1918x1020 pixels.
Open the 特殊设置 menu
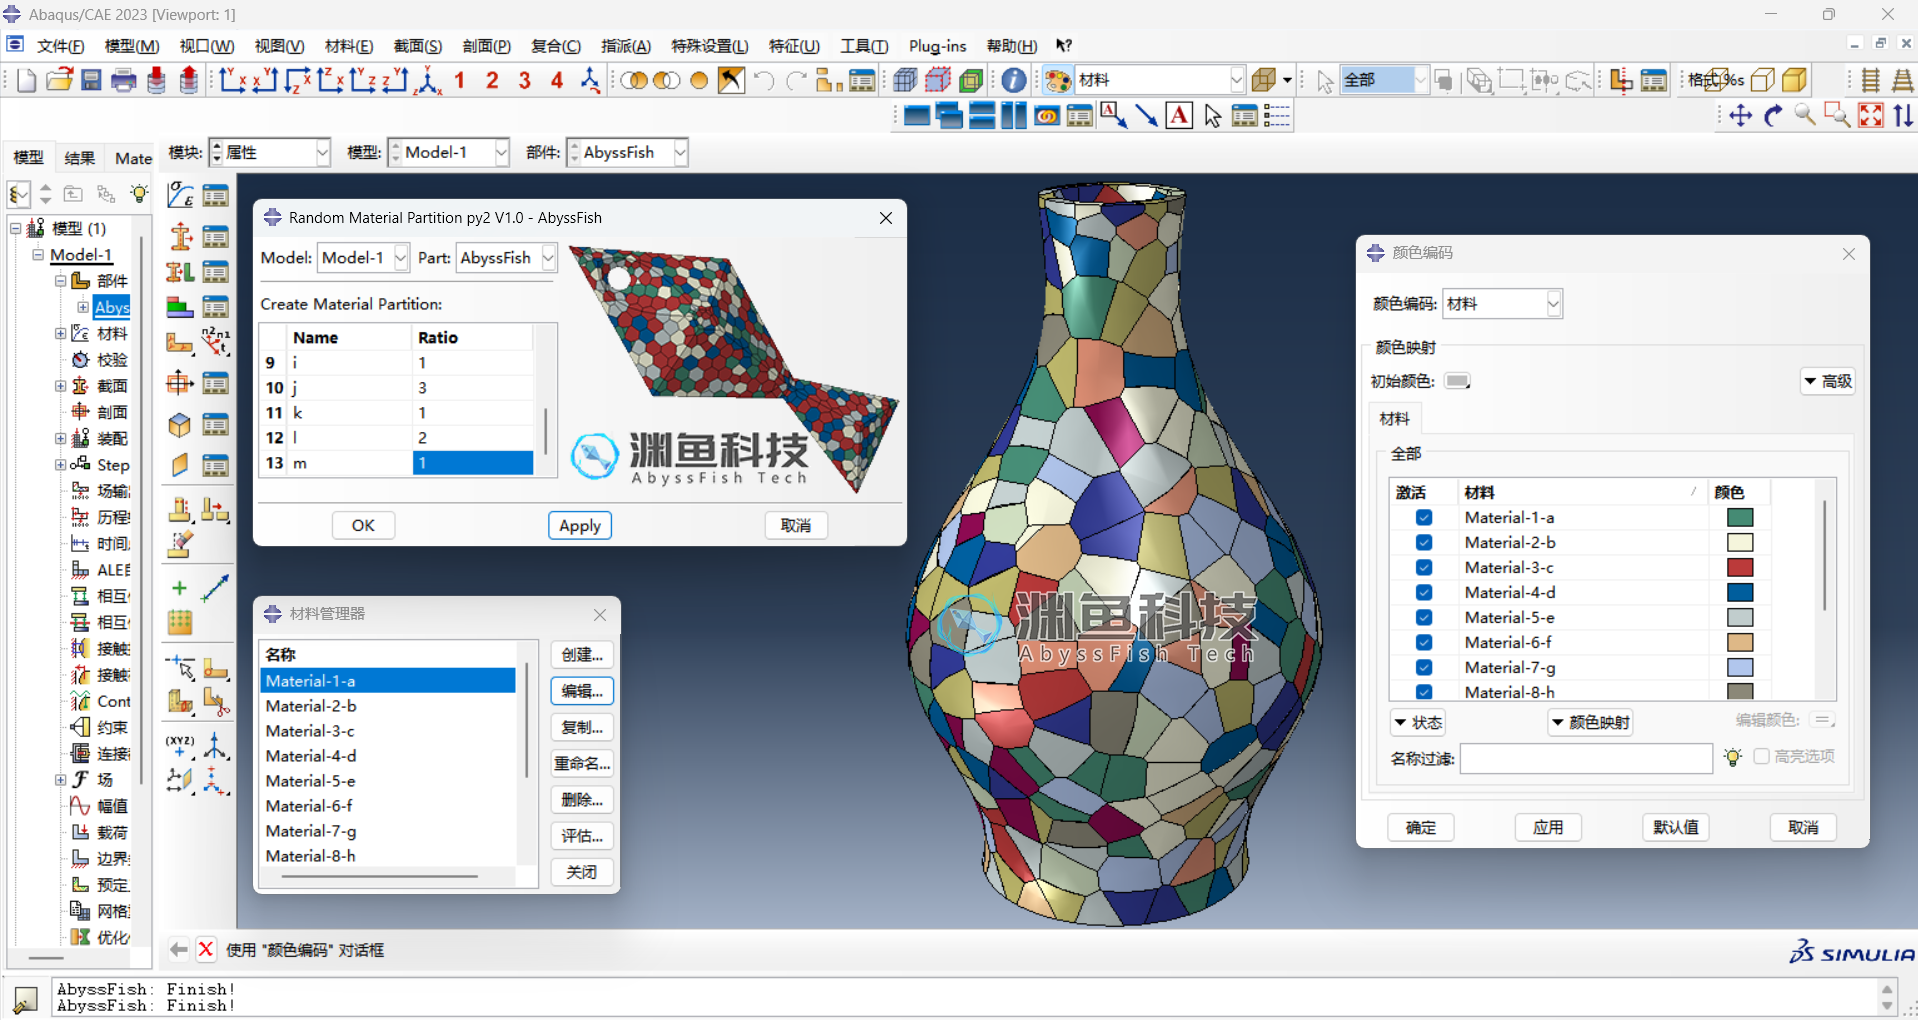pyautogui.click(x=709, y=46)
